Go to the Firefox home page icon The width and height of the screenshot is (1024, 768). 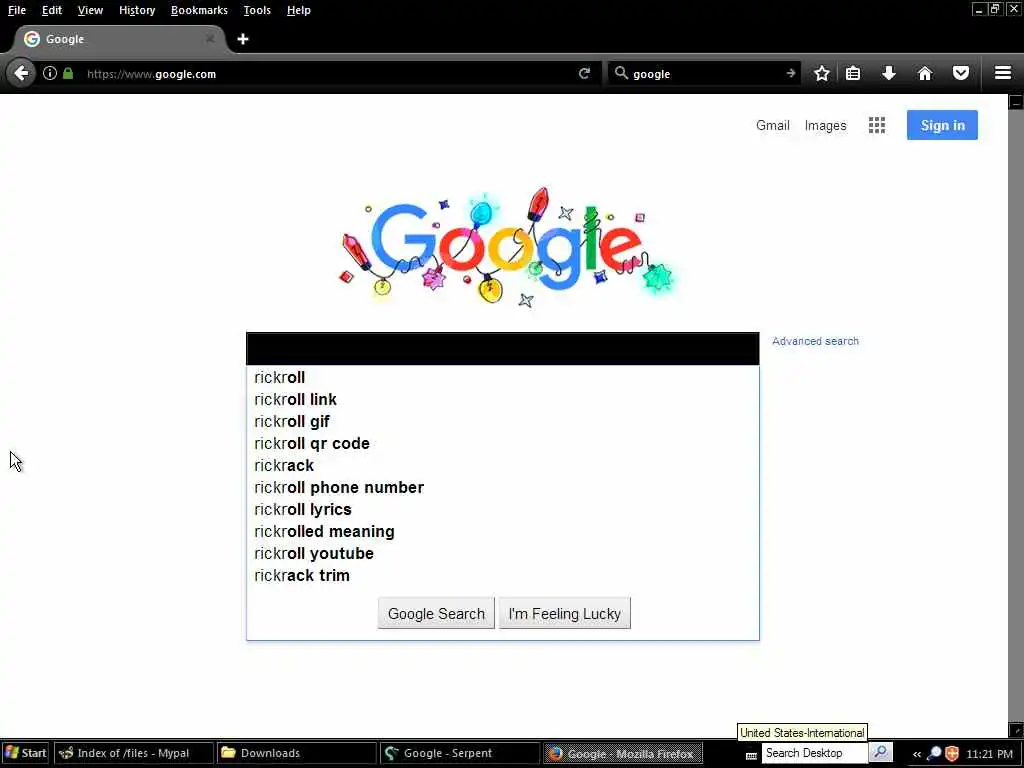click(925, 73)
